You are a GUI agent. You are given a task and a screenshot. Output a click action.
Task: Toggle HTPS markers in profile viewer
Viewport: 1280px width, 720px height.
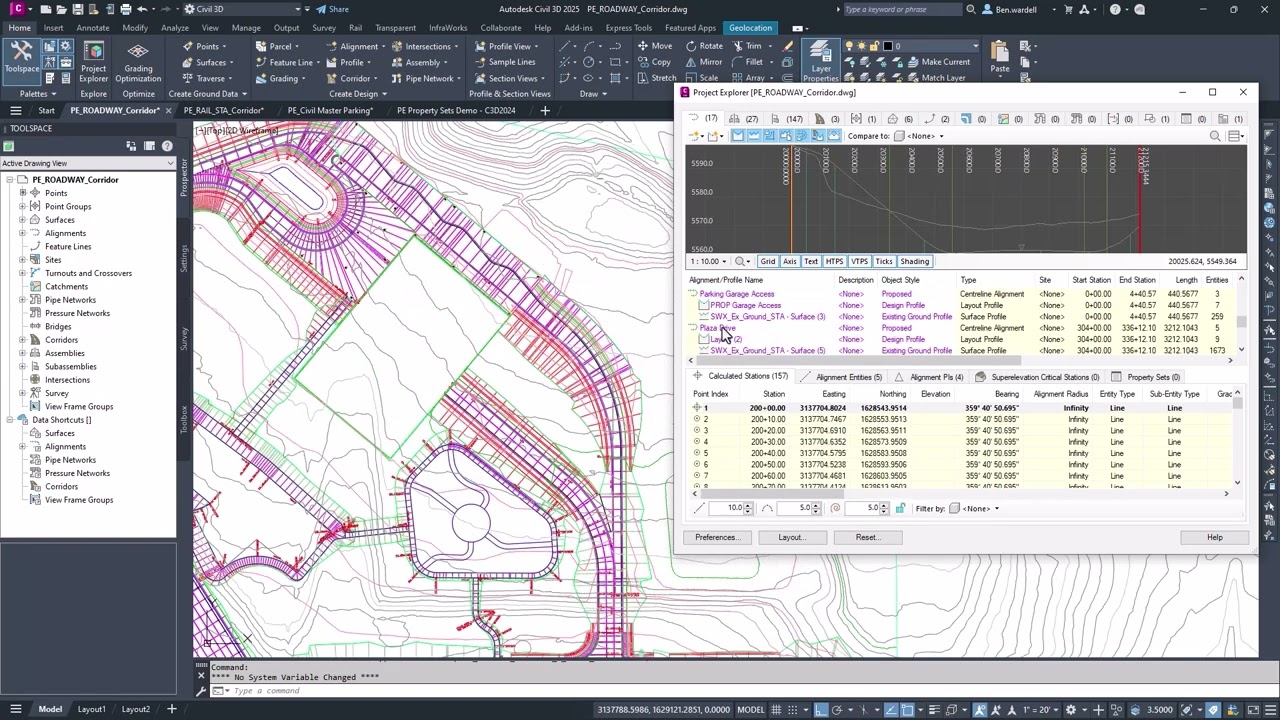[834, 261]
